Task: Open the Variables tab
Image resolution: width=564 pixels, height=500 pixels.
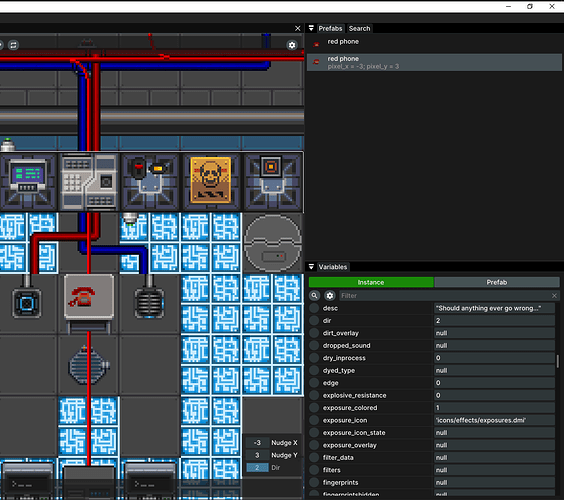Action: point(333,267)
